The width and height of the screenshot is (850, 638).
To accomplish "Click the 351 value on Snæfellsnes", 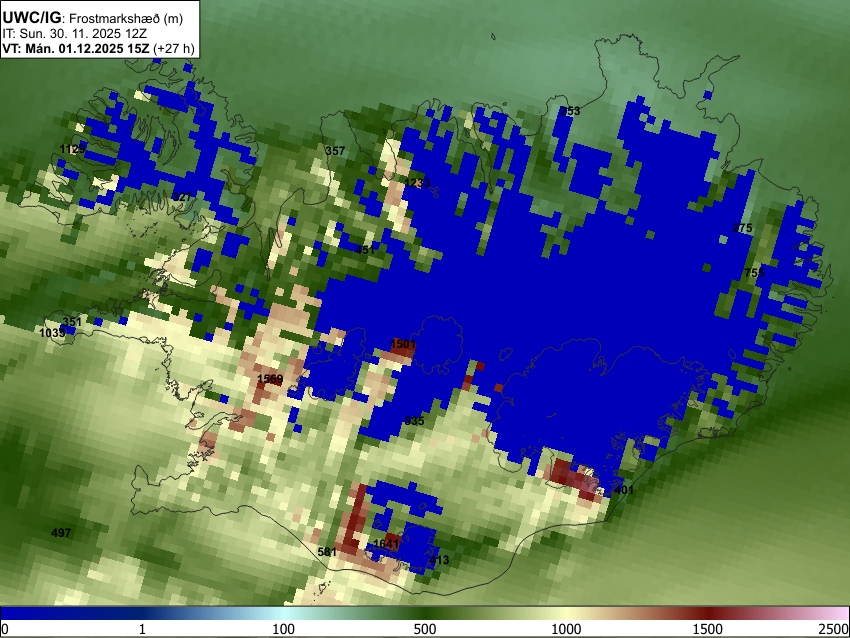I will tap(72, 322).
